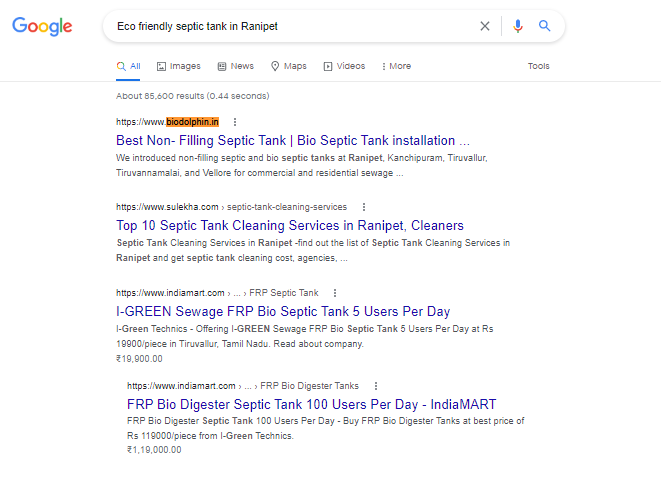Click the blue magnifier search button
Image resolution: width=661 pixels, height=485 pixels.
[545, 26]
